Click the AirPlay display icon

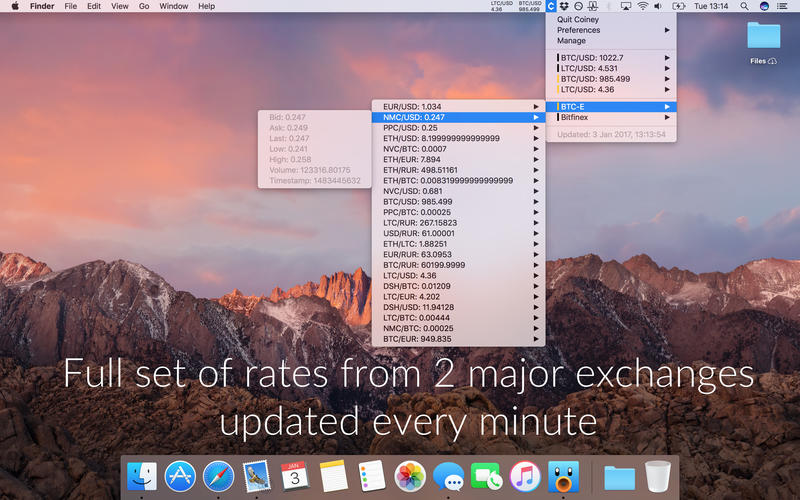[626, 6]
